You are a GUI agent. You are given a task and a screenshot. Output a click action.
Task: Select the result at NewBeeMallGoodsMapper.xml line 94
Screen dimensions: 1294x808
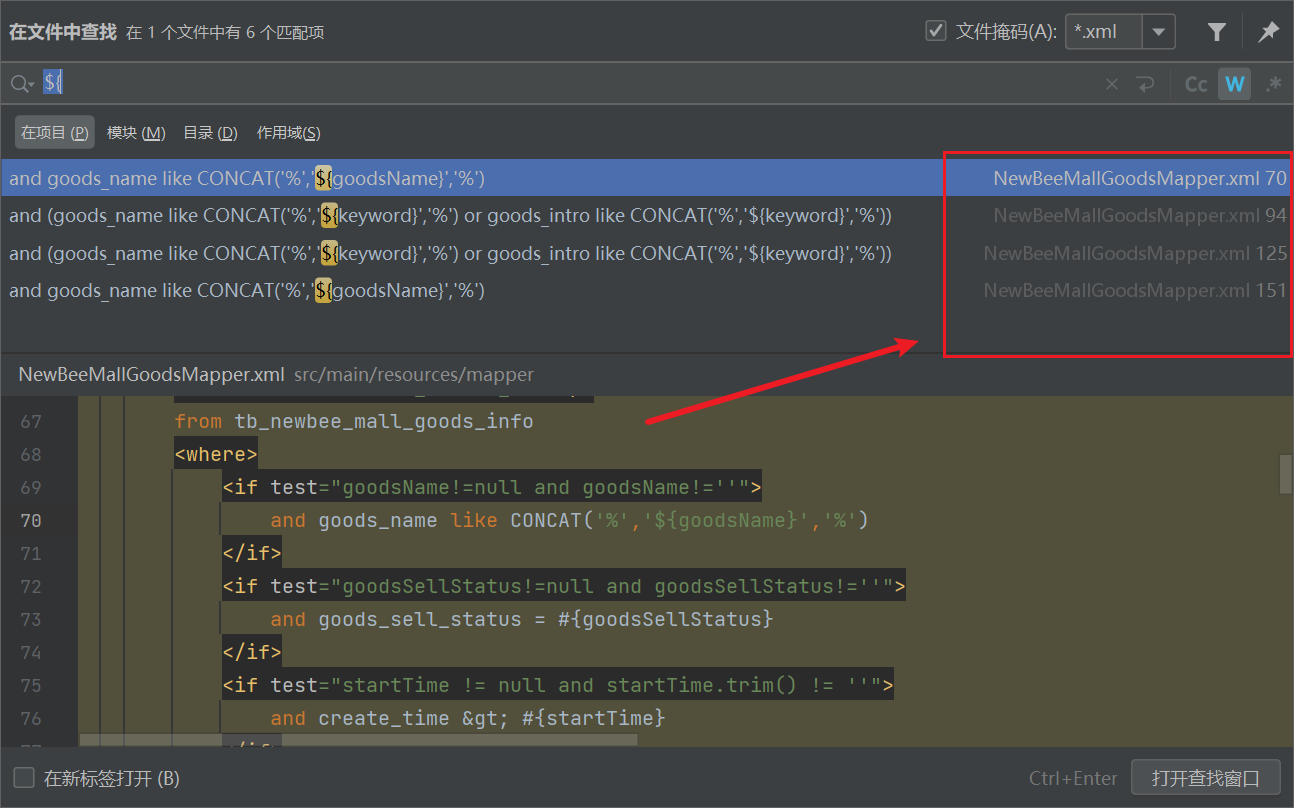(x=450, y=216)
